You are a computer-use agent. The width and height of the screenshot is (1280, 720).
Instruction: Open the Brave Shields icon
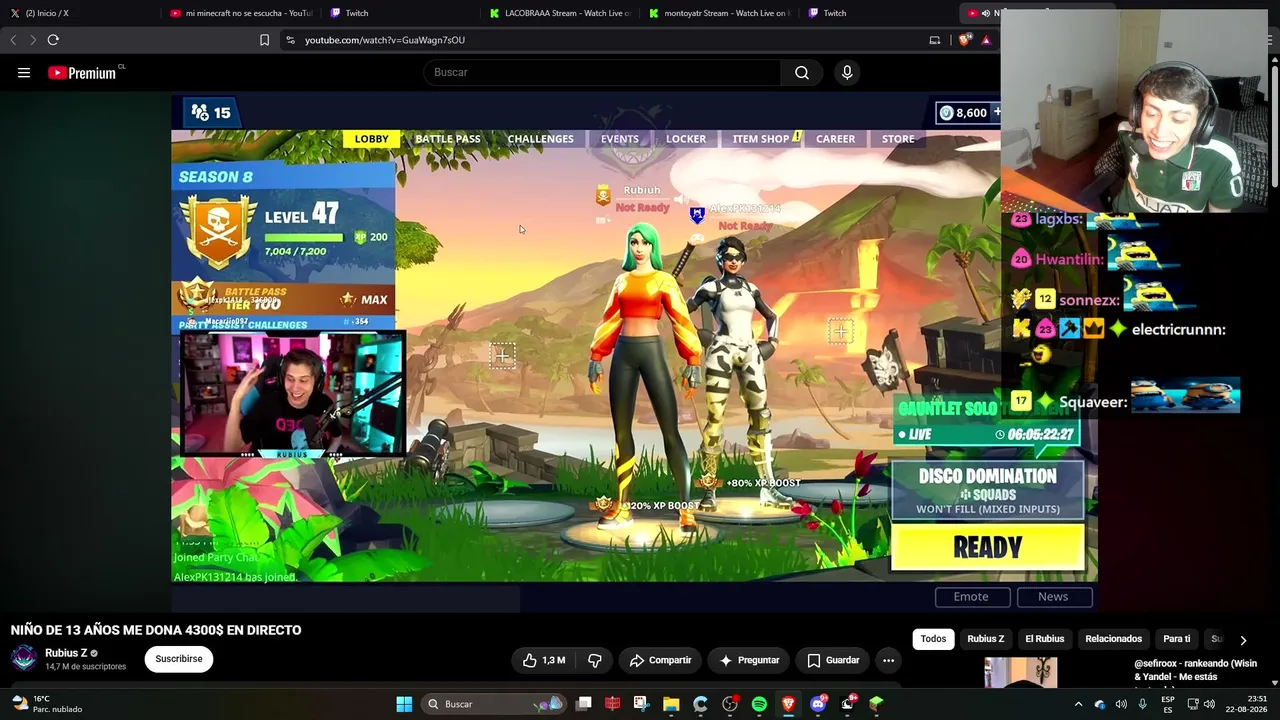point(964,40)
